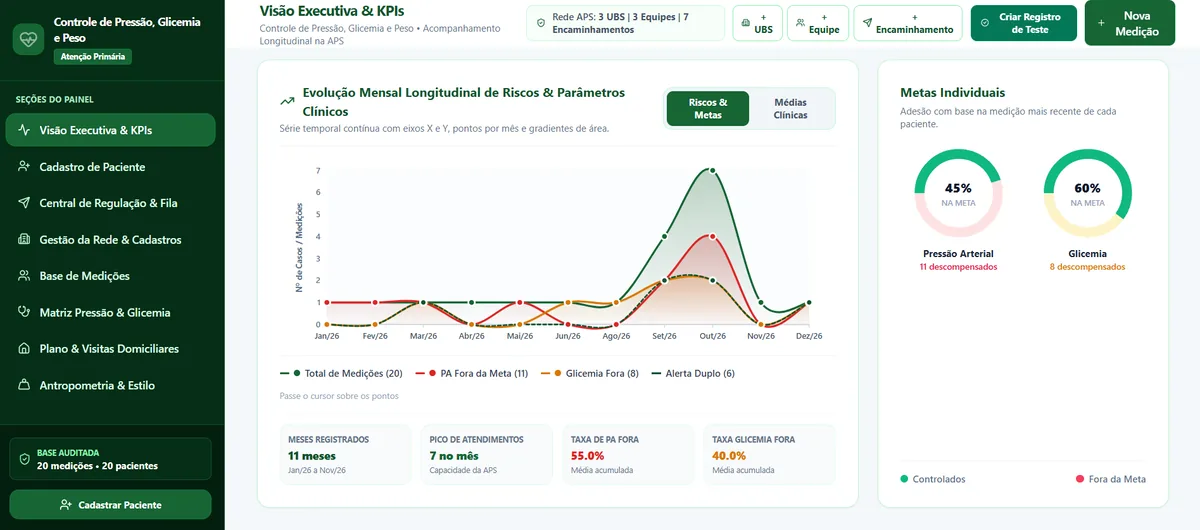Open Matriz Pressão & Glicemia

tap(110, 312)
